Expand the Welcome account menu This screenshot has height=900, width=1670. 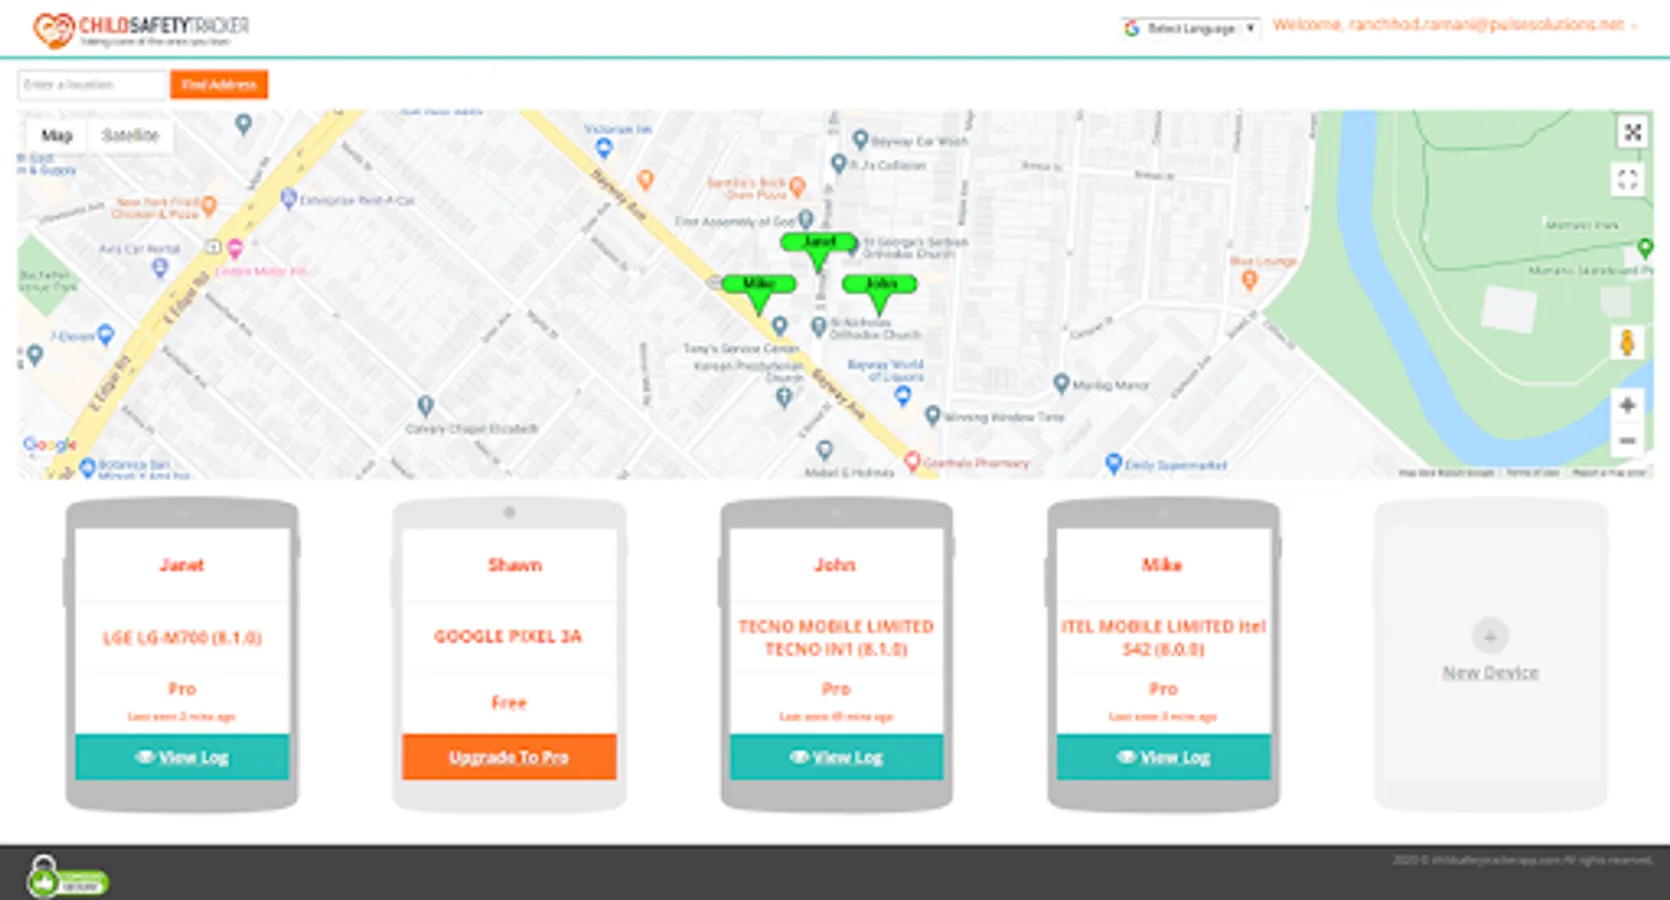point(1454,25)
